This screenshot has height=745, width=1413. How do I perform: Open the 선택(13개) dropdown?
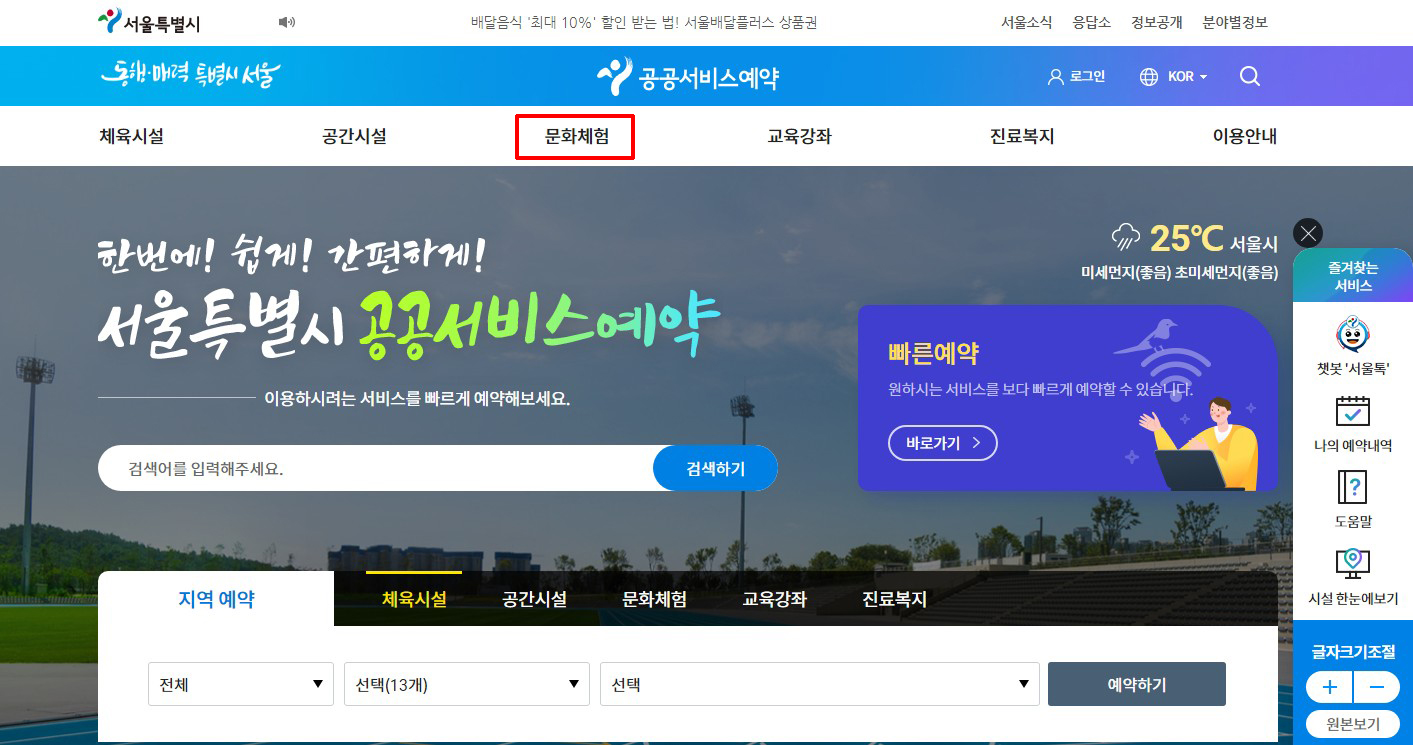point(466,684)
